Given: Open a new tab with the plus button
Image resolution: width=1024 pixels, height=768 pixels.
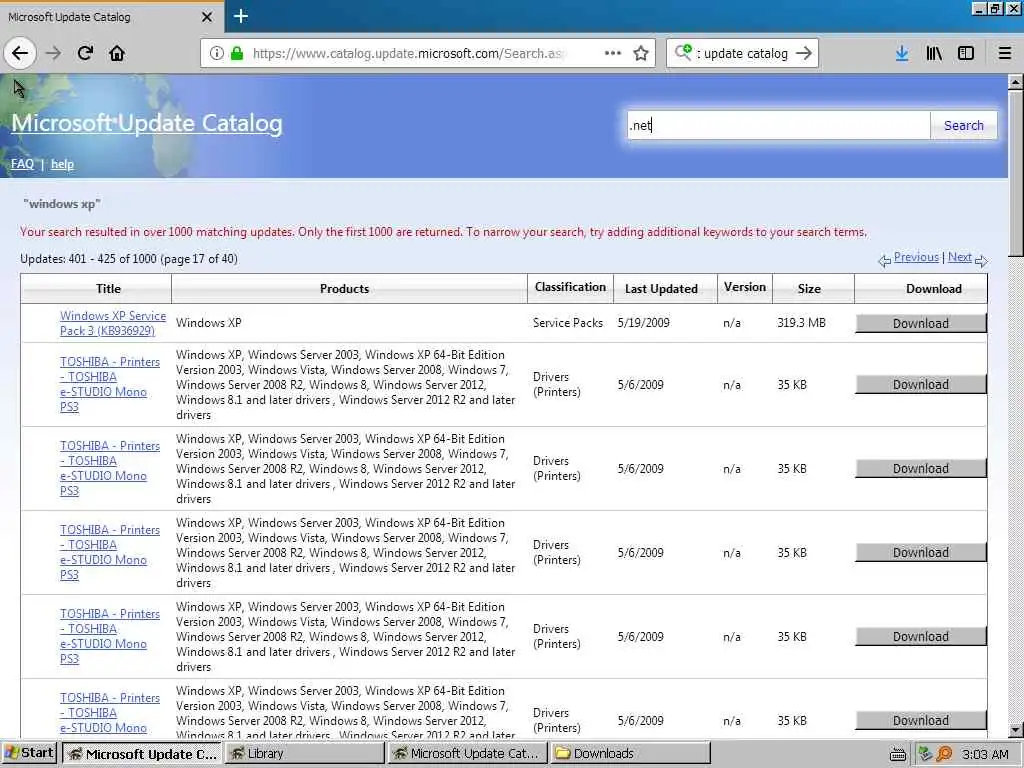Looking at the screenshot, I should click(x=240, y=16).
